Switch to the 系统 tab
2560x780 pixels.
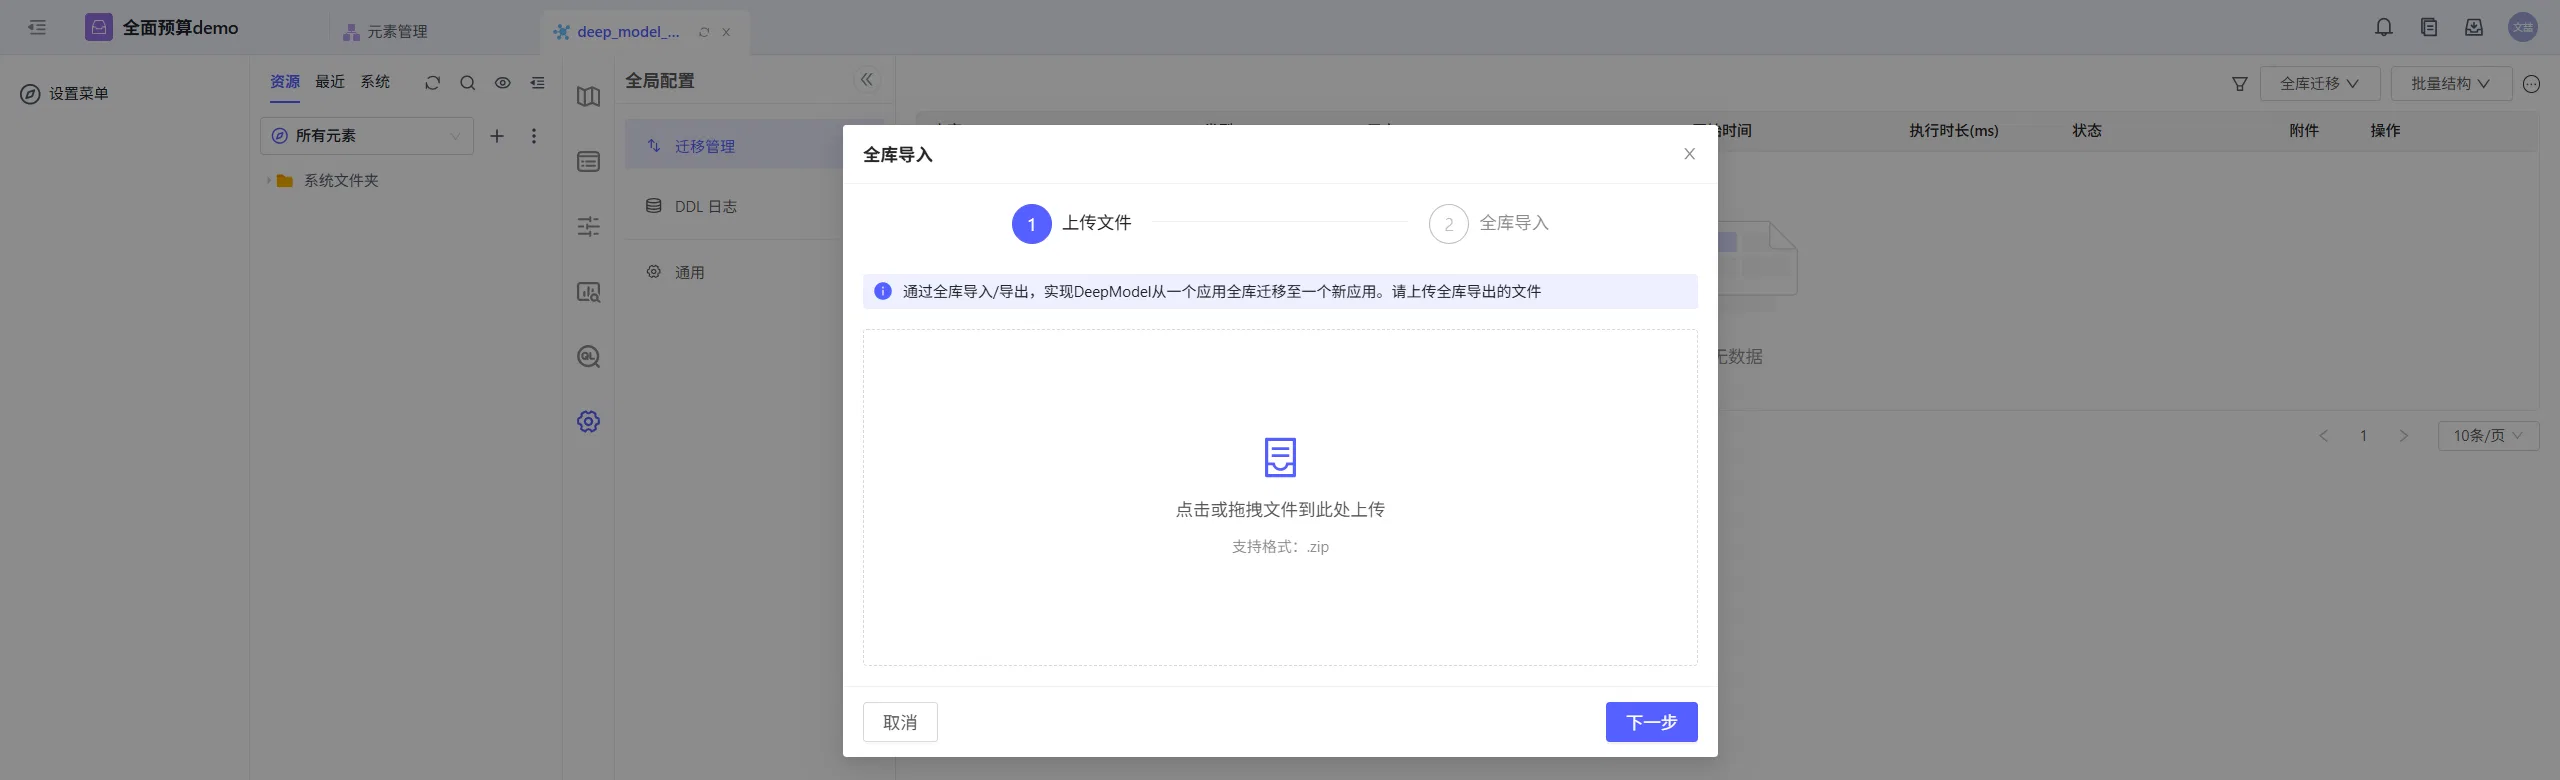click(375, 82)
